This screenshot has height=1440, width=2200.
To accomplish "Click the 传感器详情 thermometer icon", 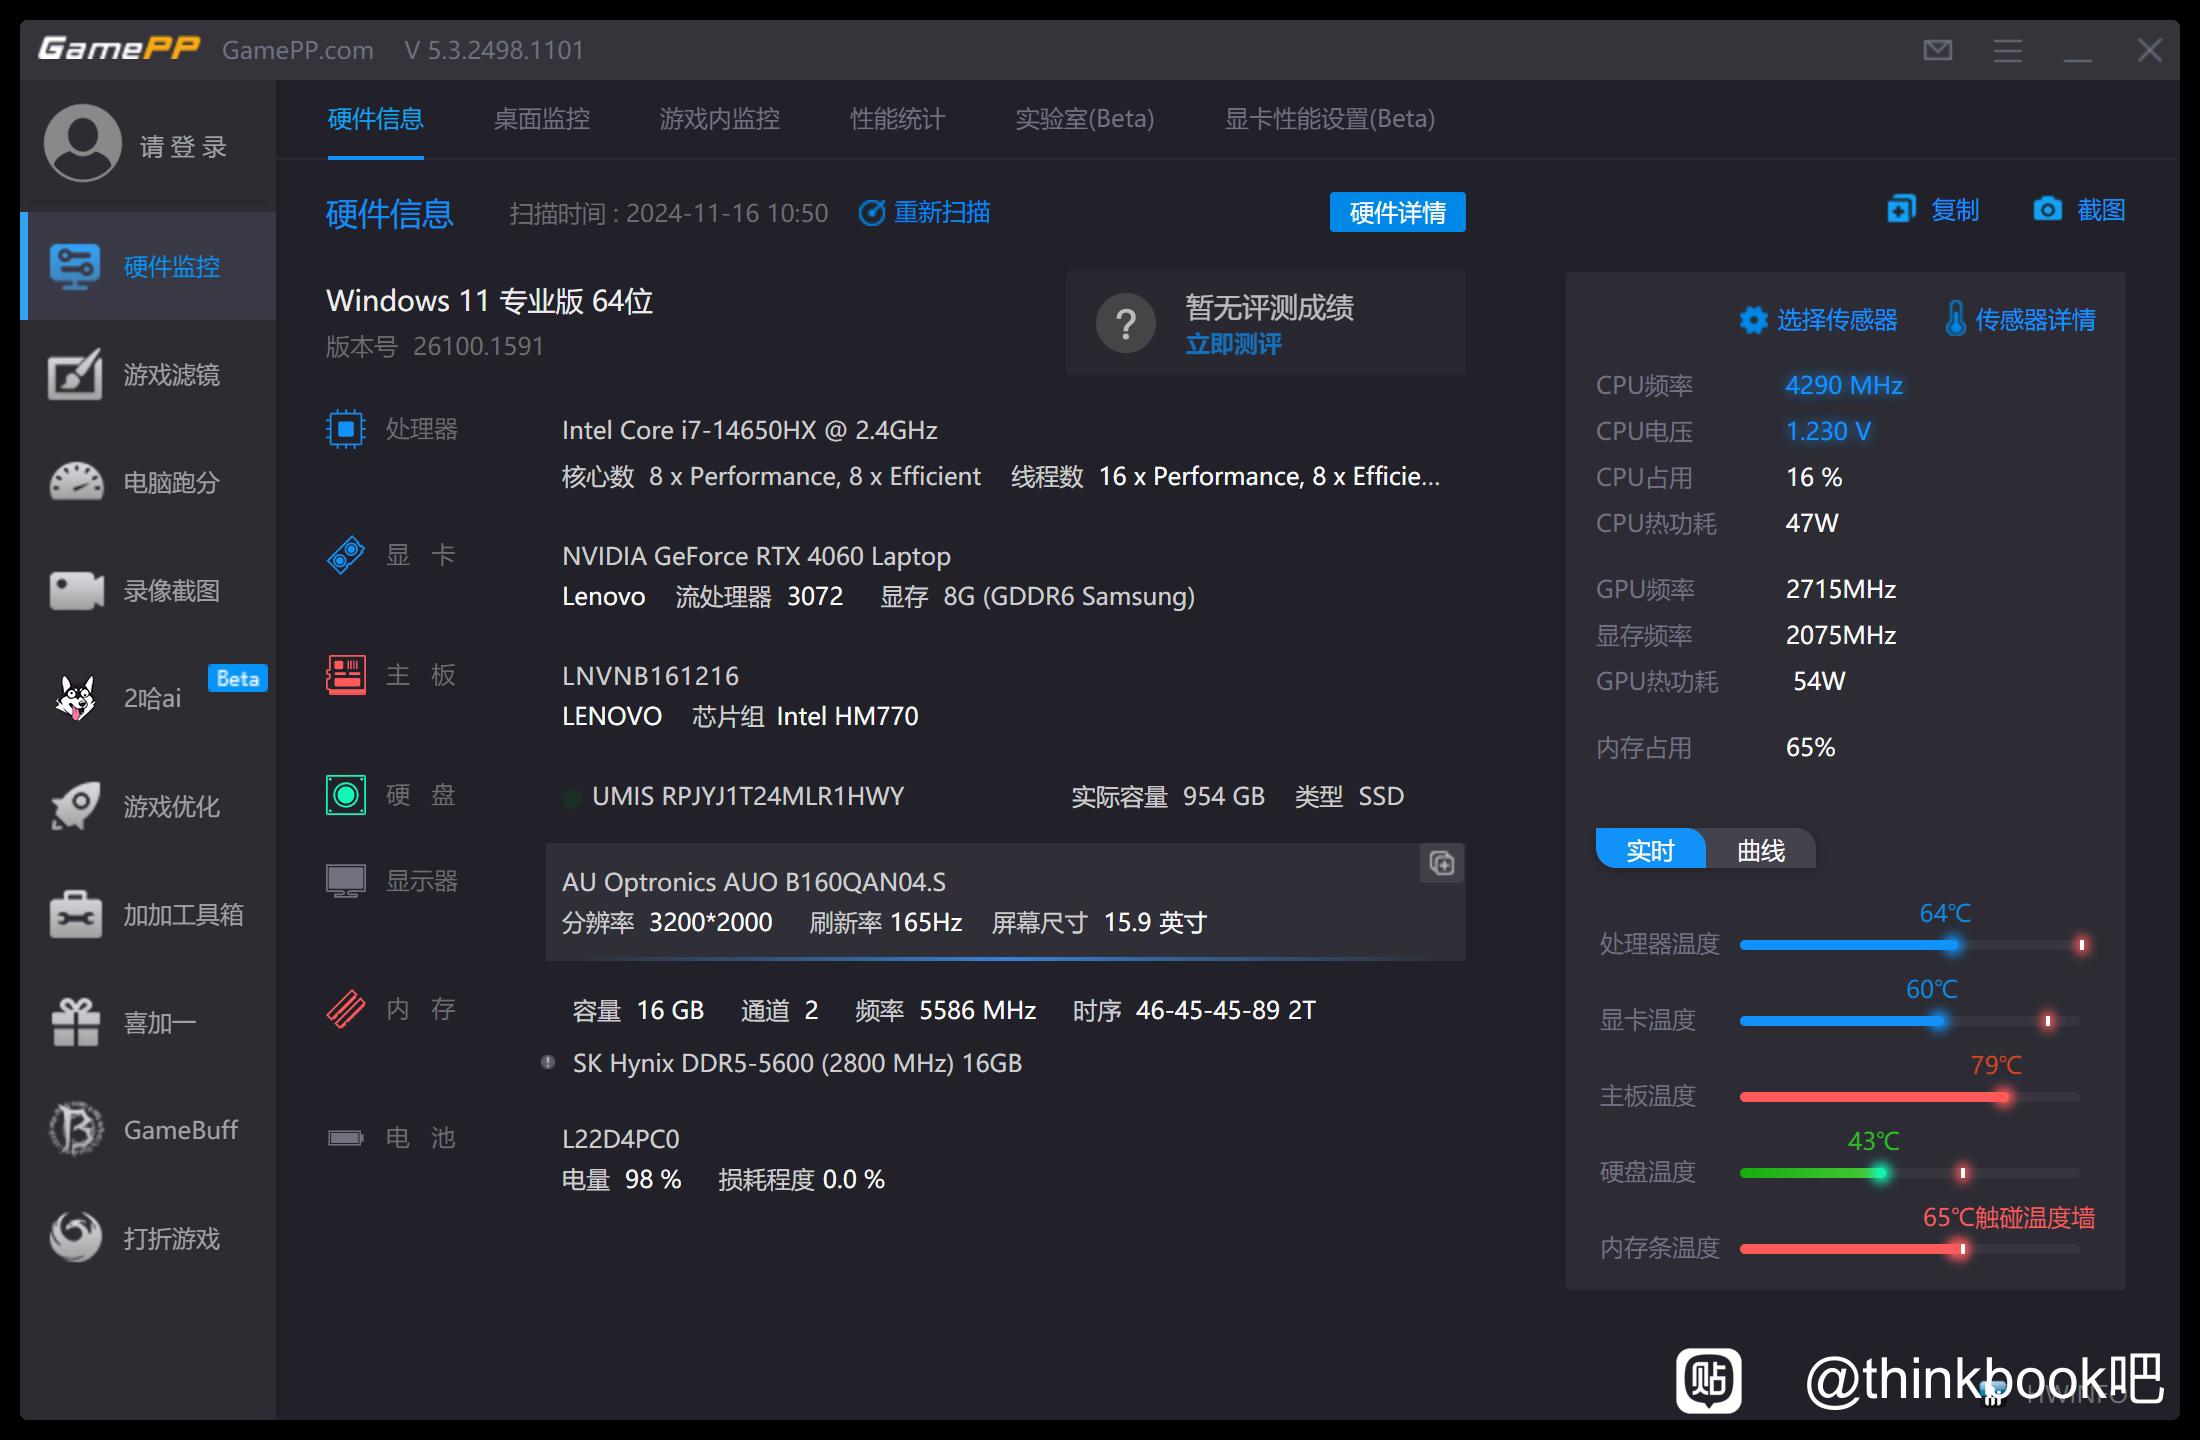I will [x=1955, y=319].
